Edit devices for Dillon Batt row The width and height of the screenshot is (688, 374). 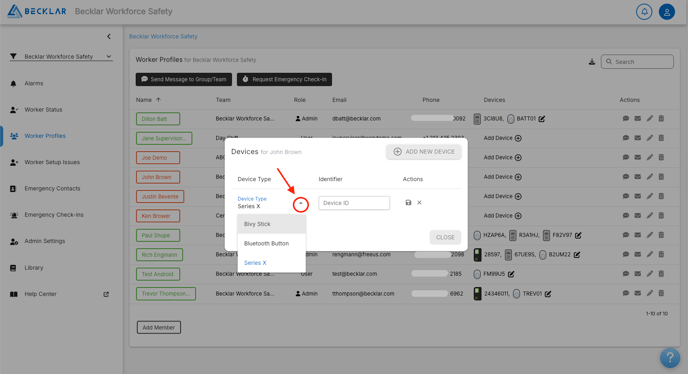click(x=542, y=119)
